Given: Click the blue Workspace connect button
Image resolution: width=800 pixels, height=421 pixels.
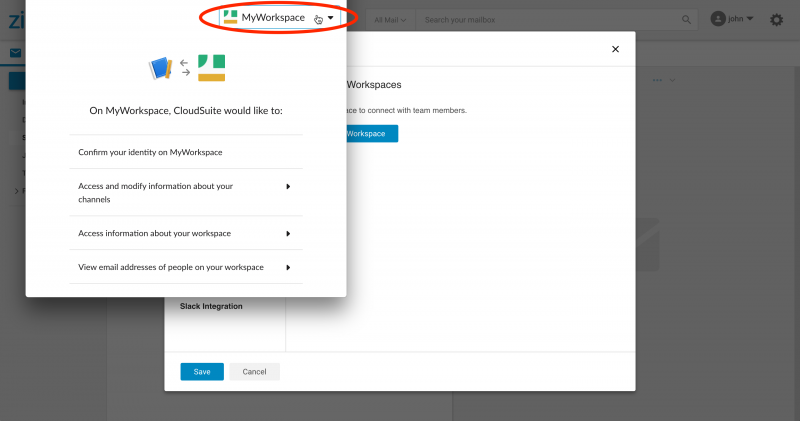Looking at the screenshot, I should click(x=372, y=134).
